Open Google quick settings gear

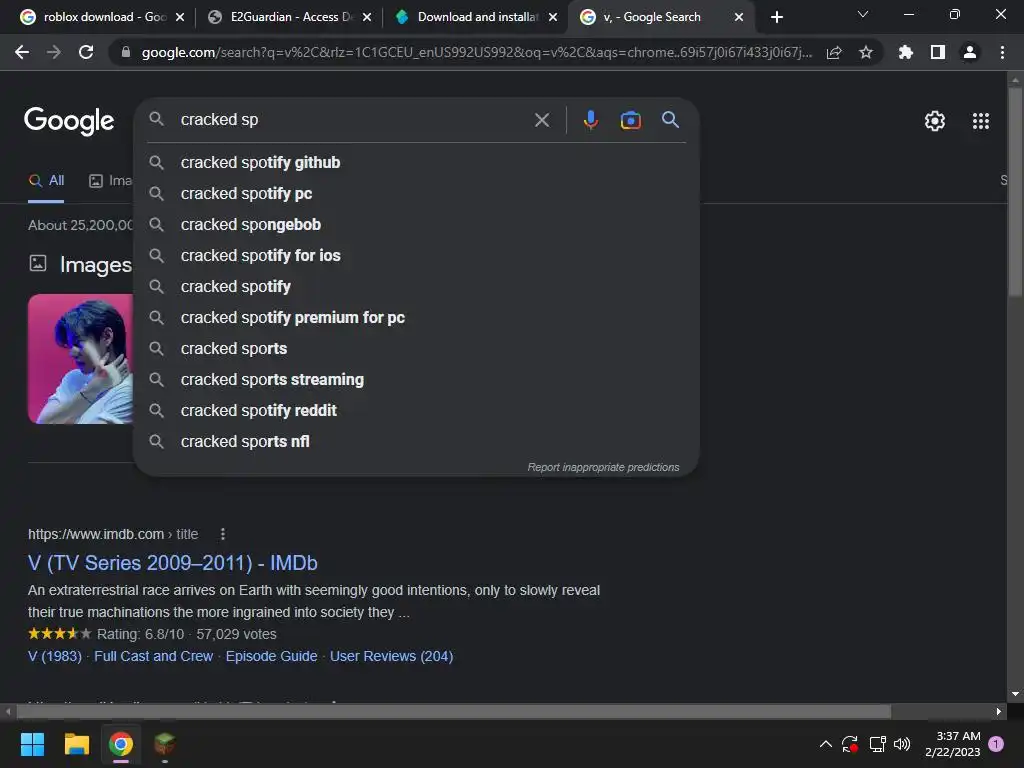pos(935,121)
